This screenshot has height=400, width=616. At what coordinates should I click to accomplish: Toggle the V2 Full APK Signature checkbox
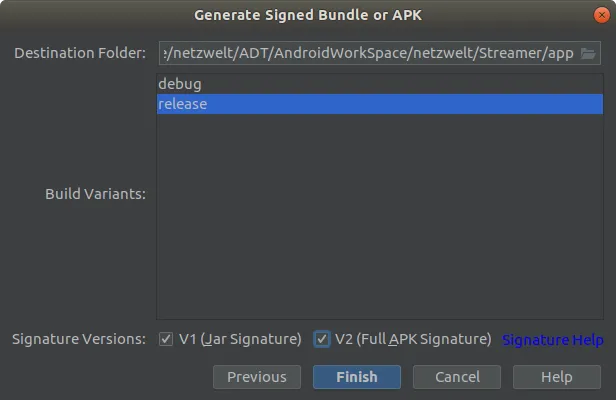coord(322,339)
